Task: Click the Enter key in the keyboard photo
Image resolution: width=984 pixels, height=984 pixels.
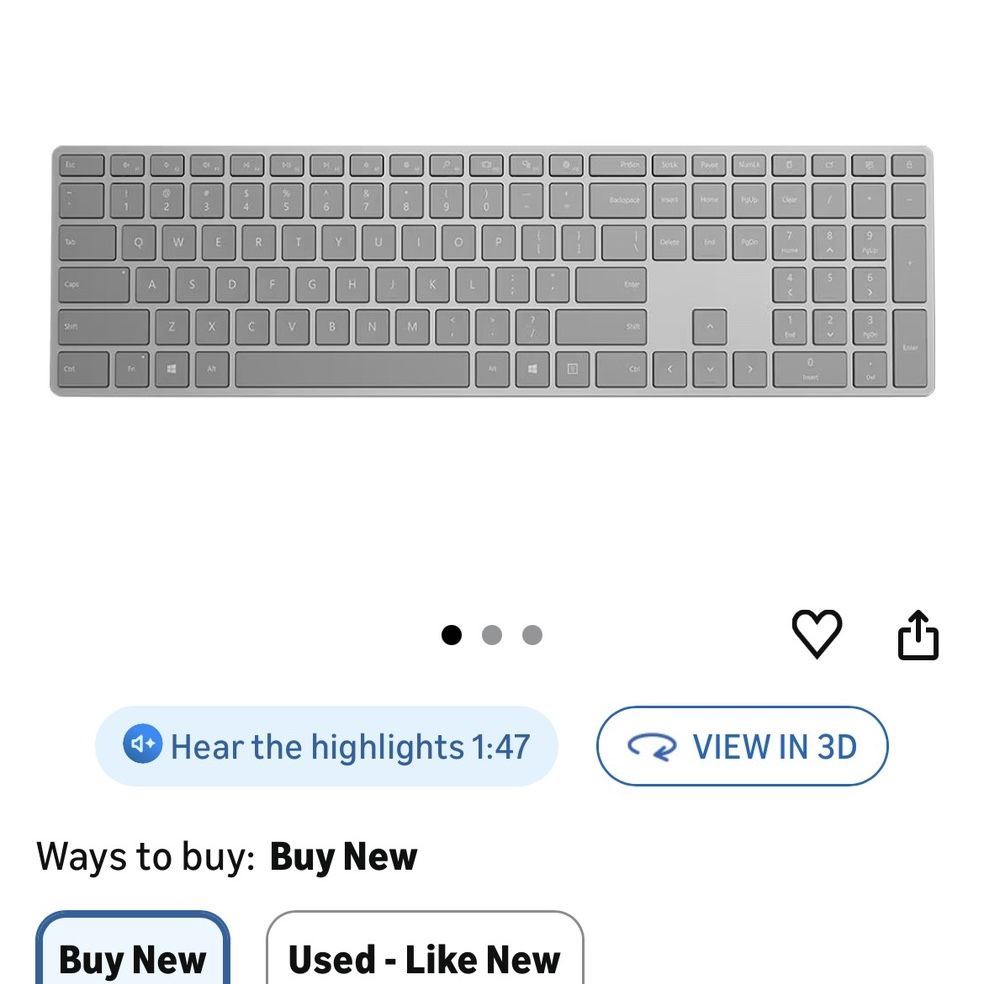Action: coord(611,284)
